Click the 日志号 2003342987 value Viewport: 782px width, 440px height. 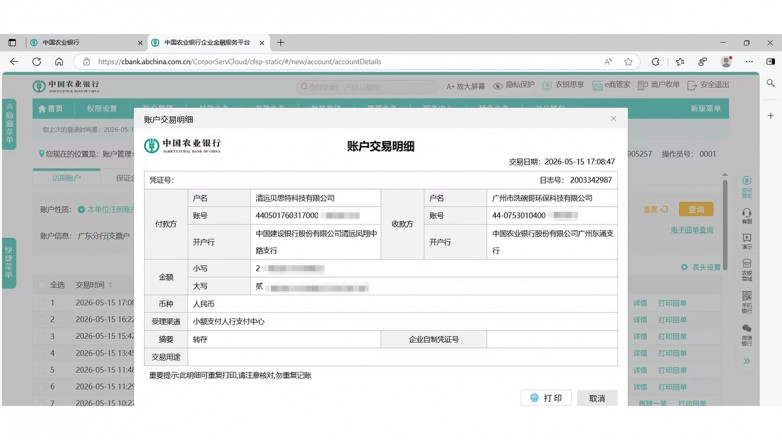click(x=591, y=180)
